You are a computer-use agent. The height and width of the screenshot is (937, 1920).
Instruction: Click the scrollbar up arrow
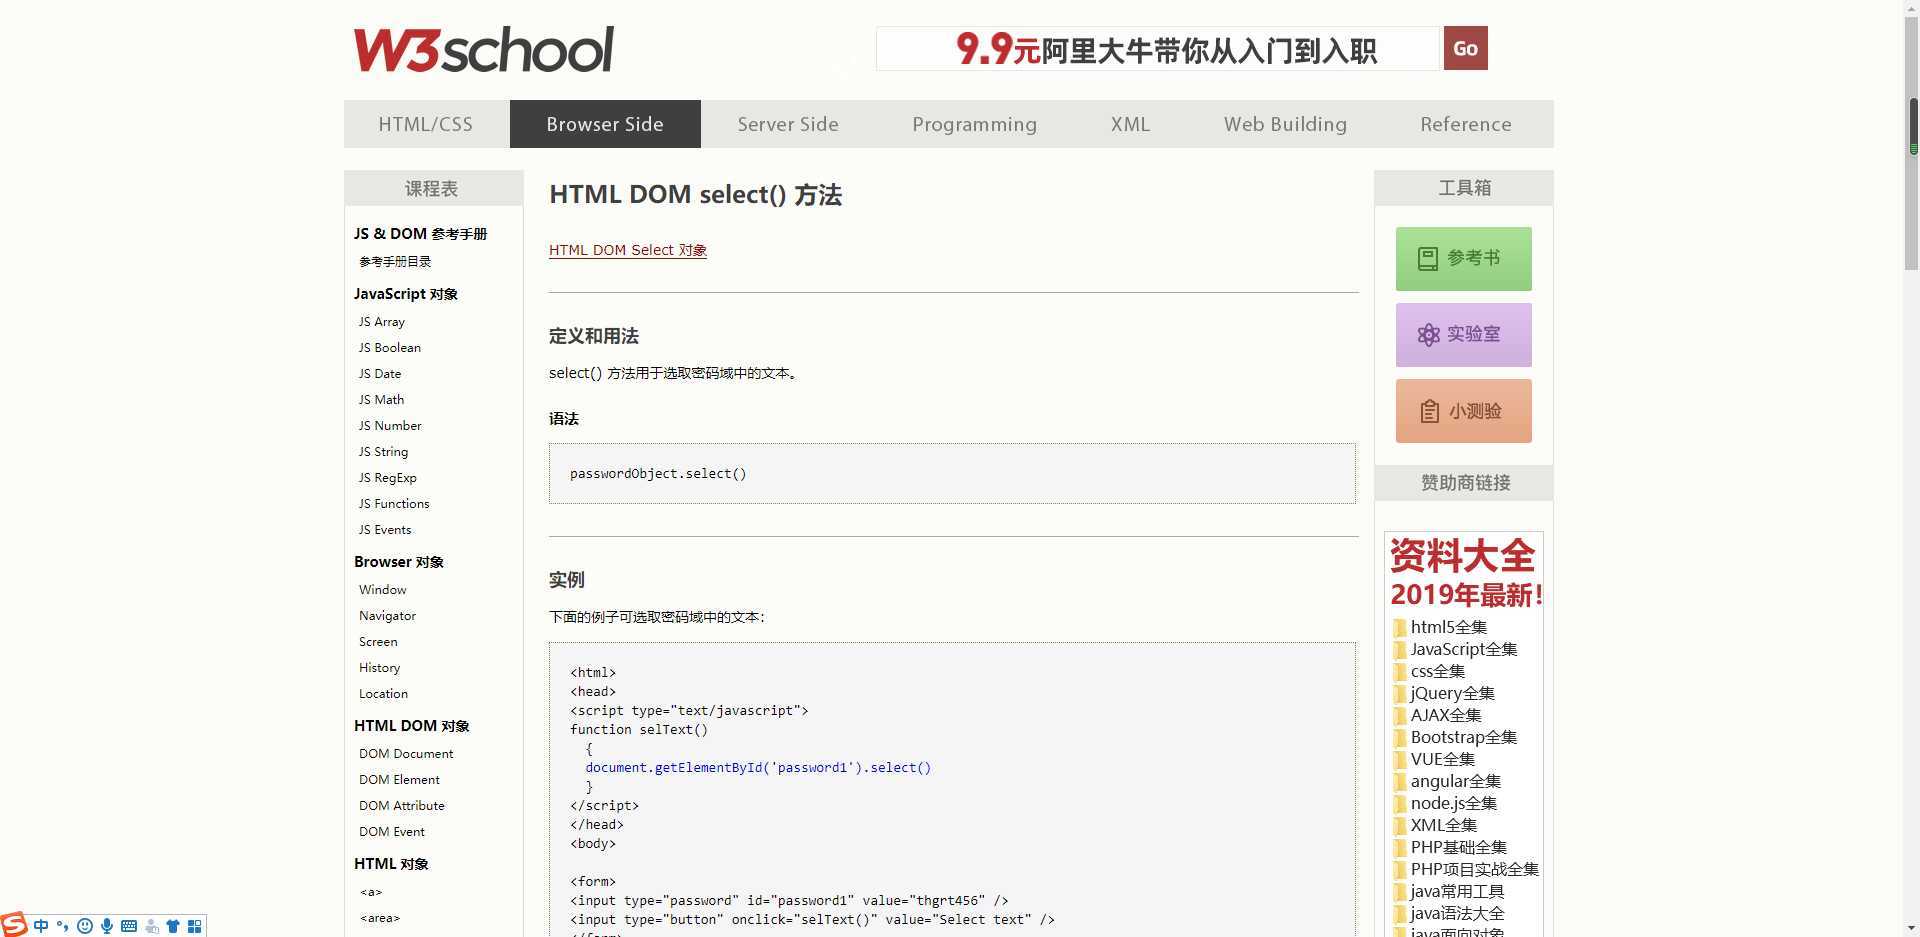[1913, 7]
